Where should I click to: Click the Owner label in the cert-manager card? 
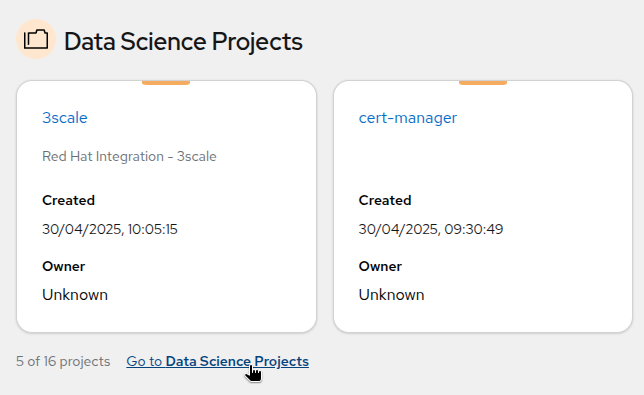[380, 266]
